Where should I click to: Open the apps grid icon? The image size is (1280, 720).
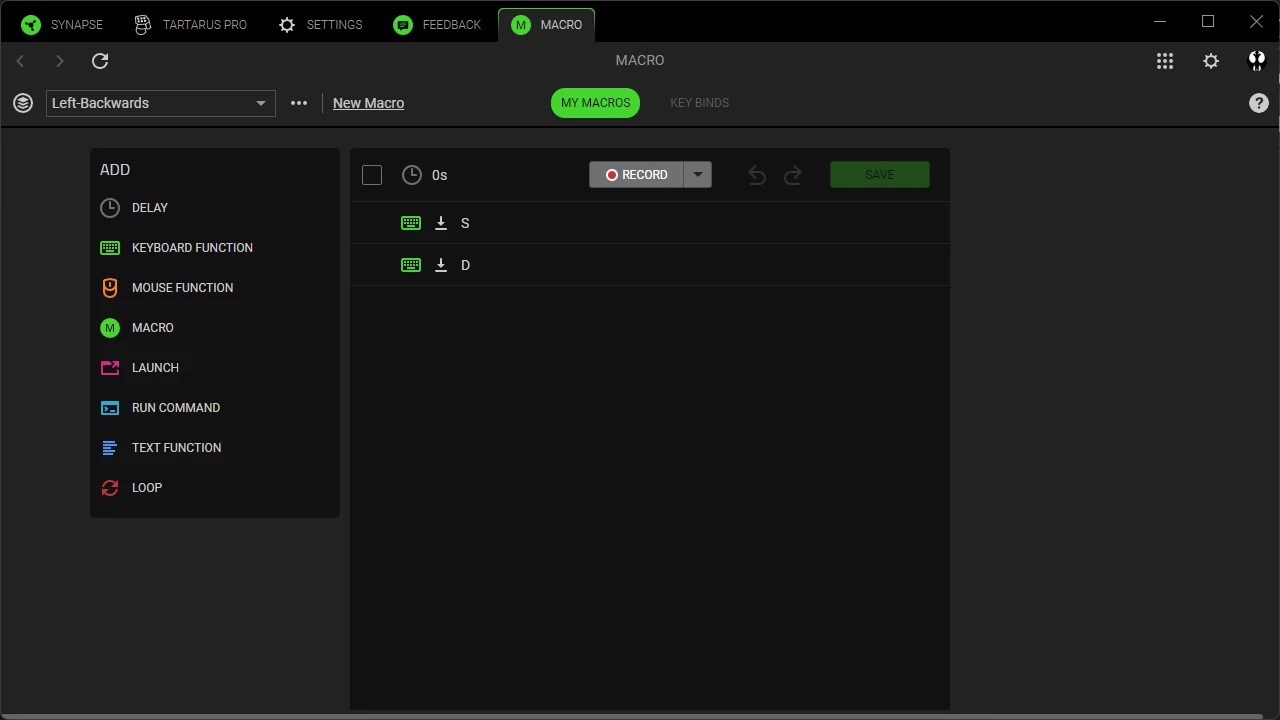(1165, 61)
